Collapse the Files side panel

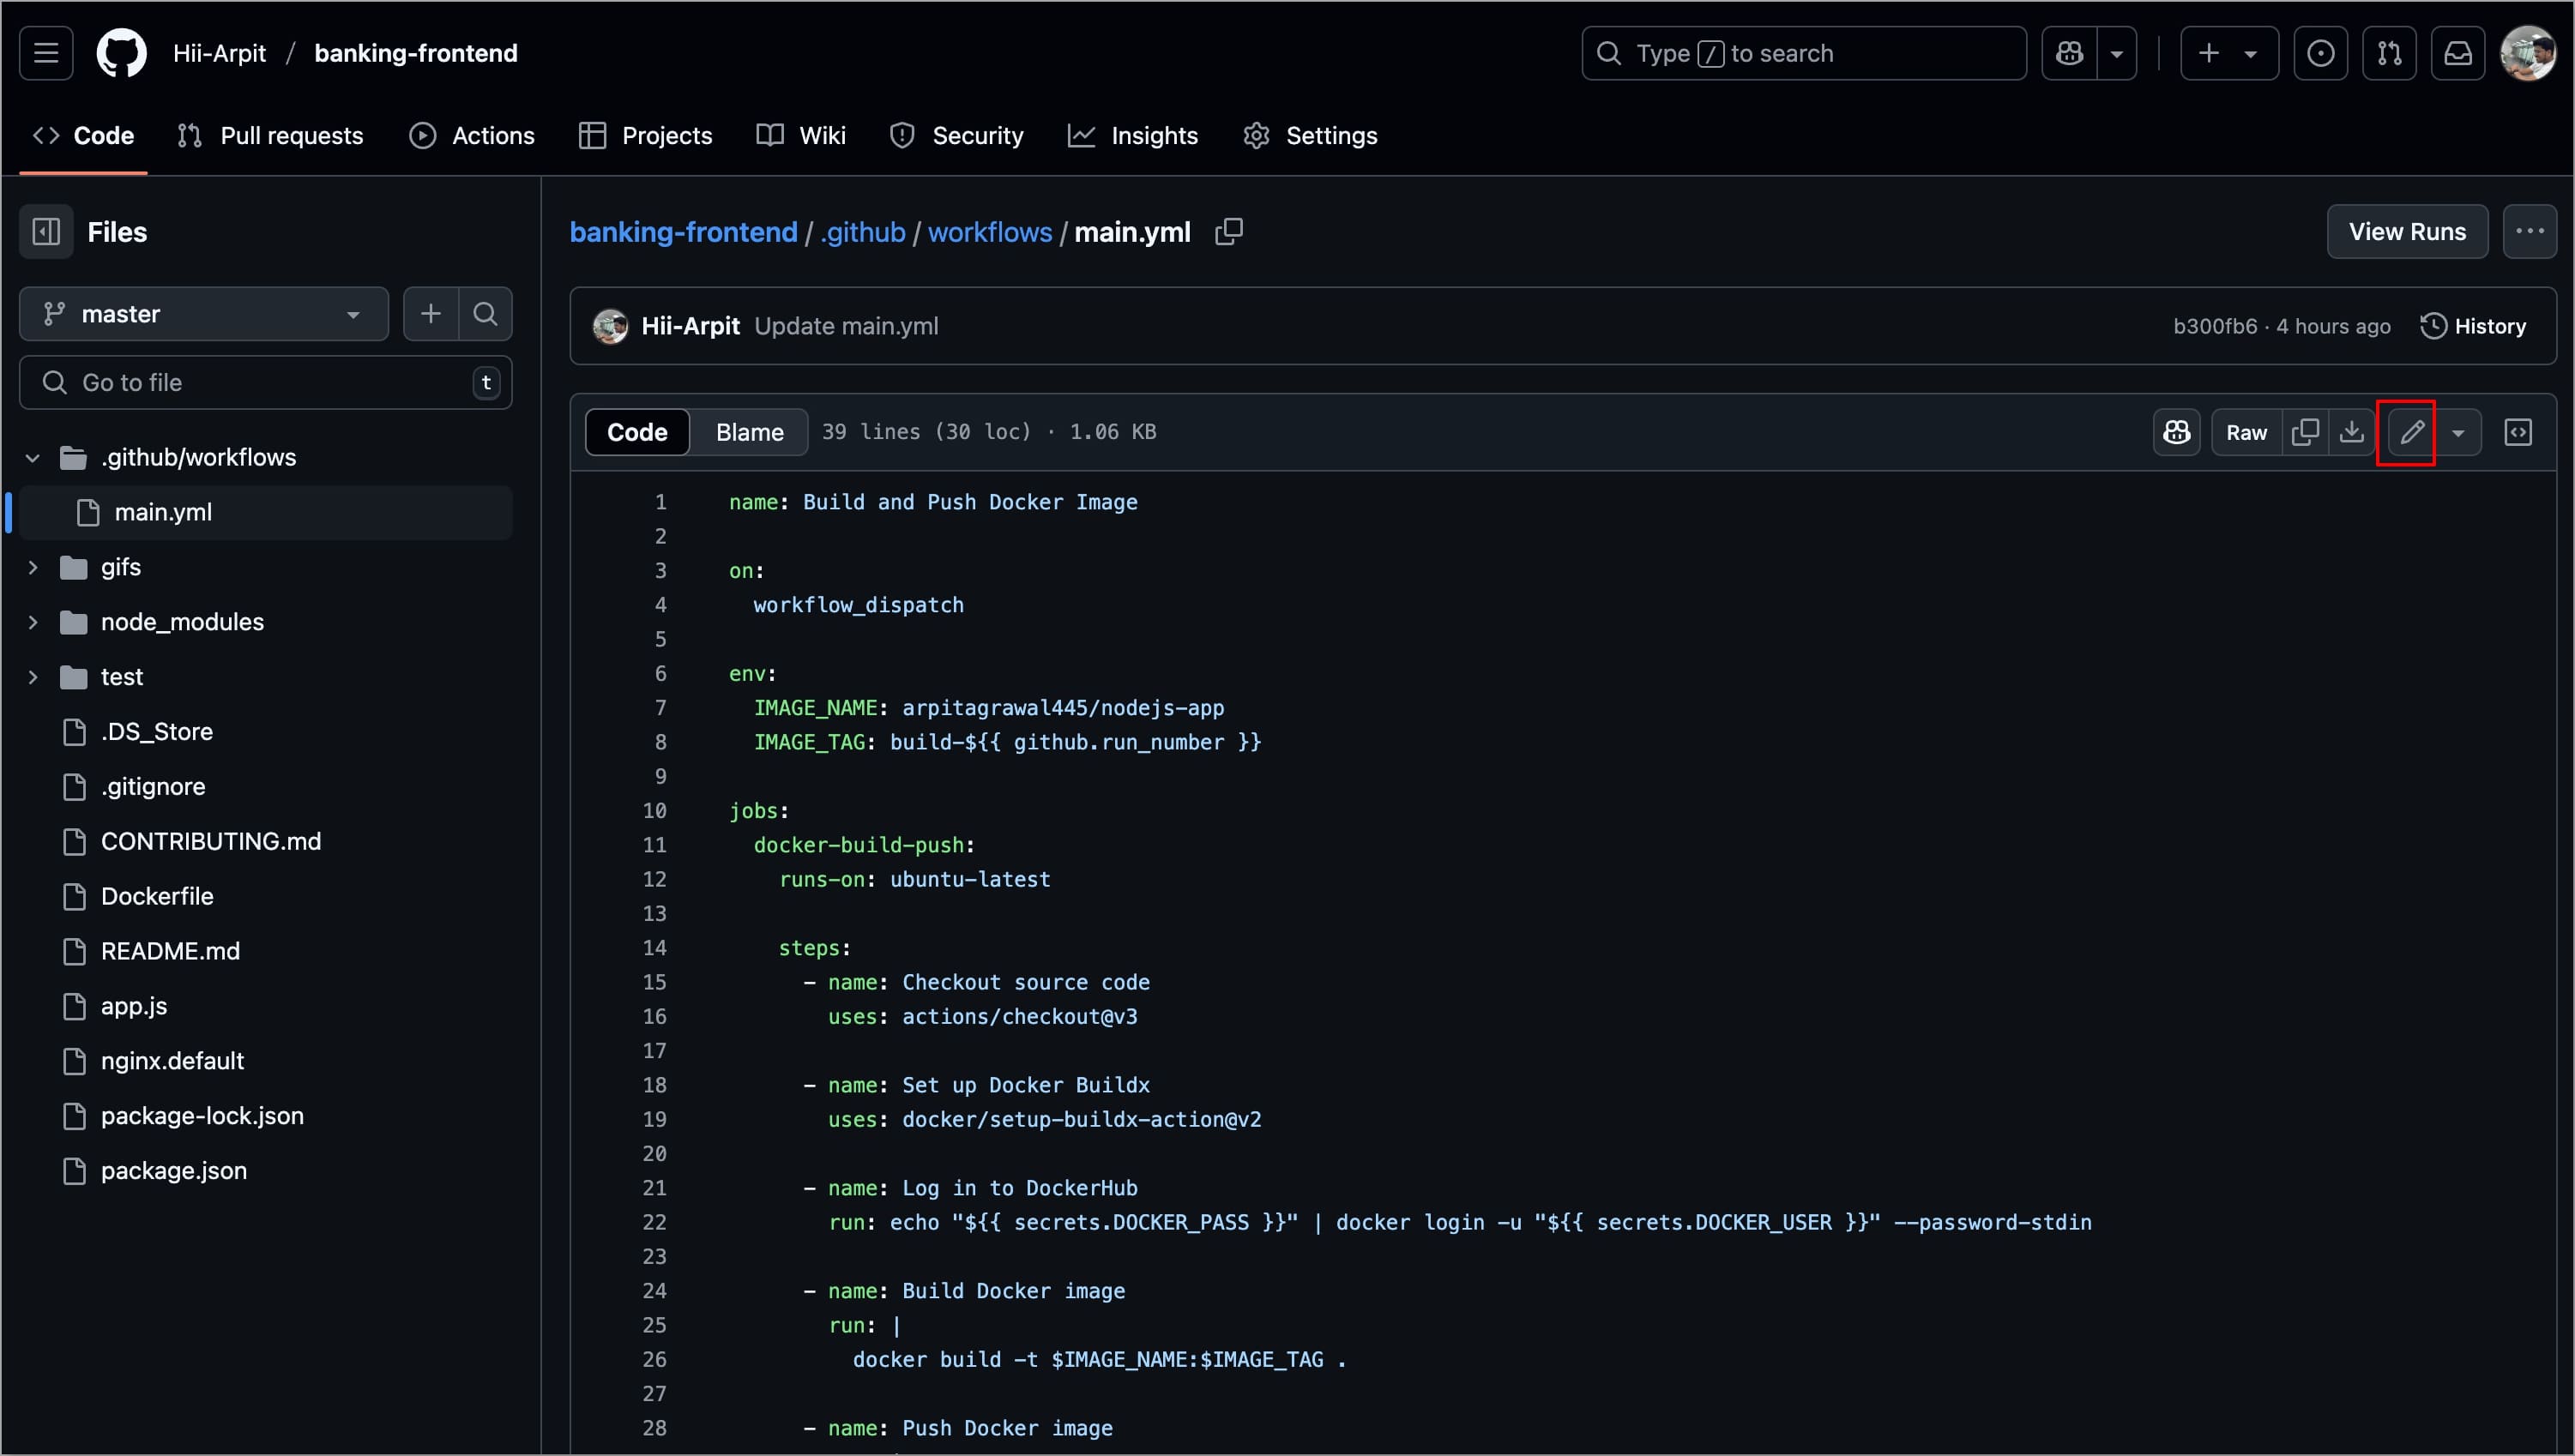(x=46, y=232)
